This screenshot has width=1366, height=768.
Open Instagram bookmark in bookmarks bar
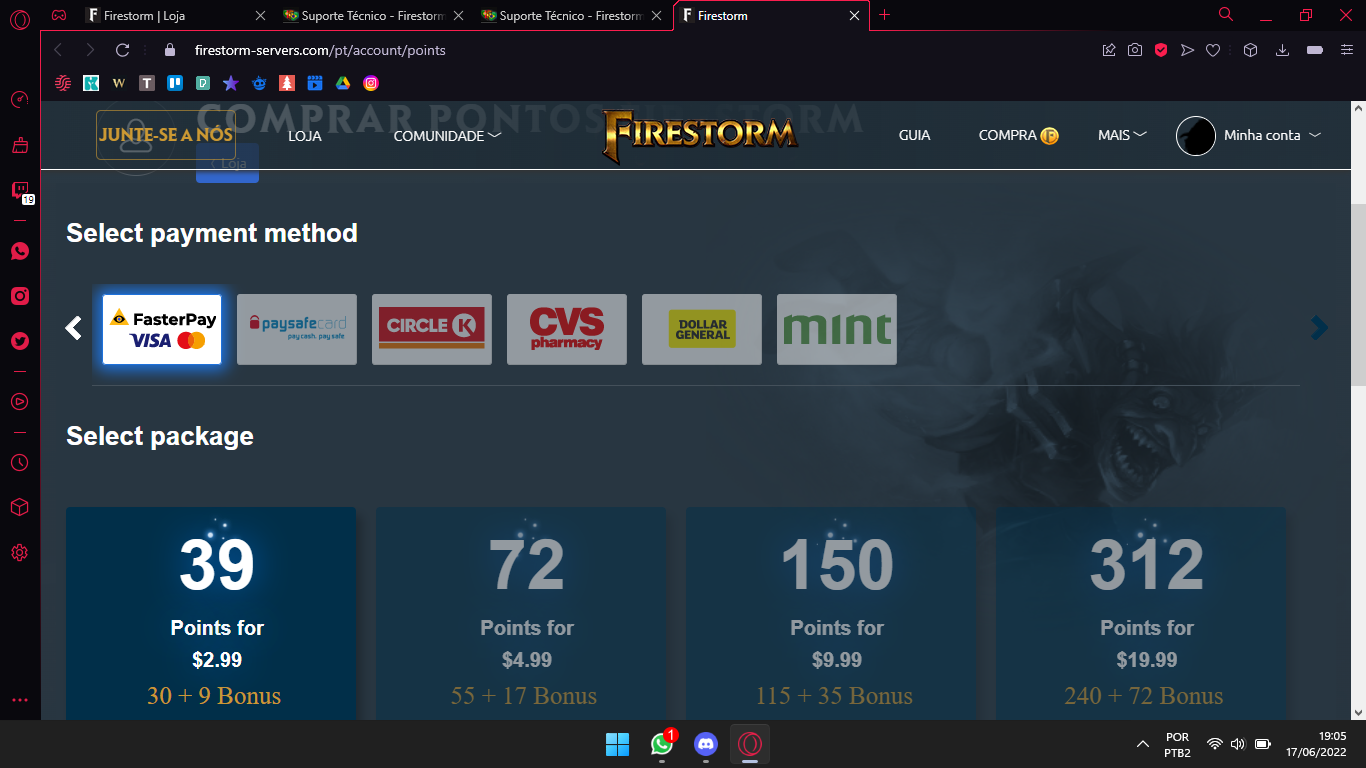coord(371,83)
